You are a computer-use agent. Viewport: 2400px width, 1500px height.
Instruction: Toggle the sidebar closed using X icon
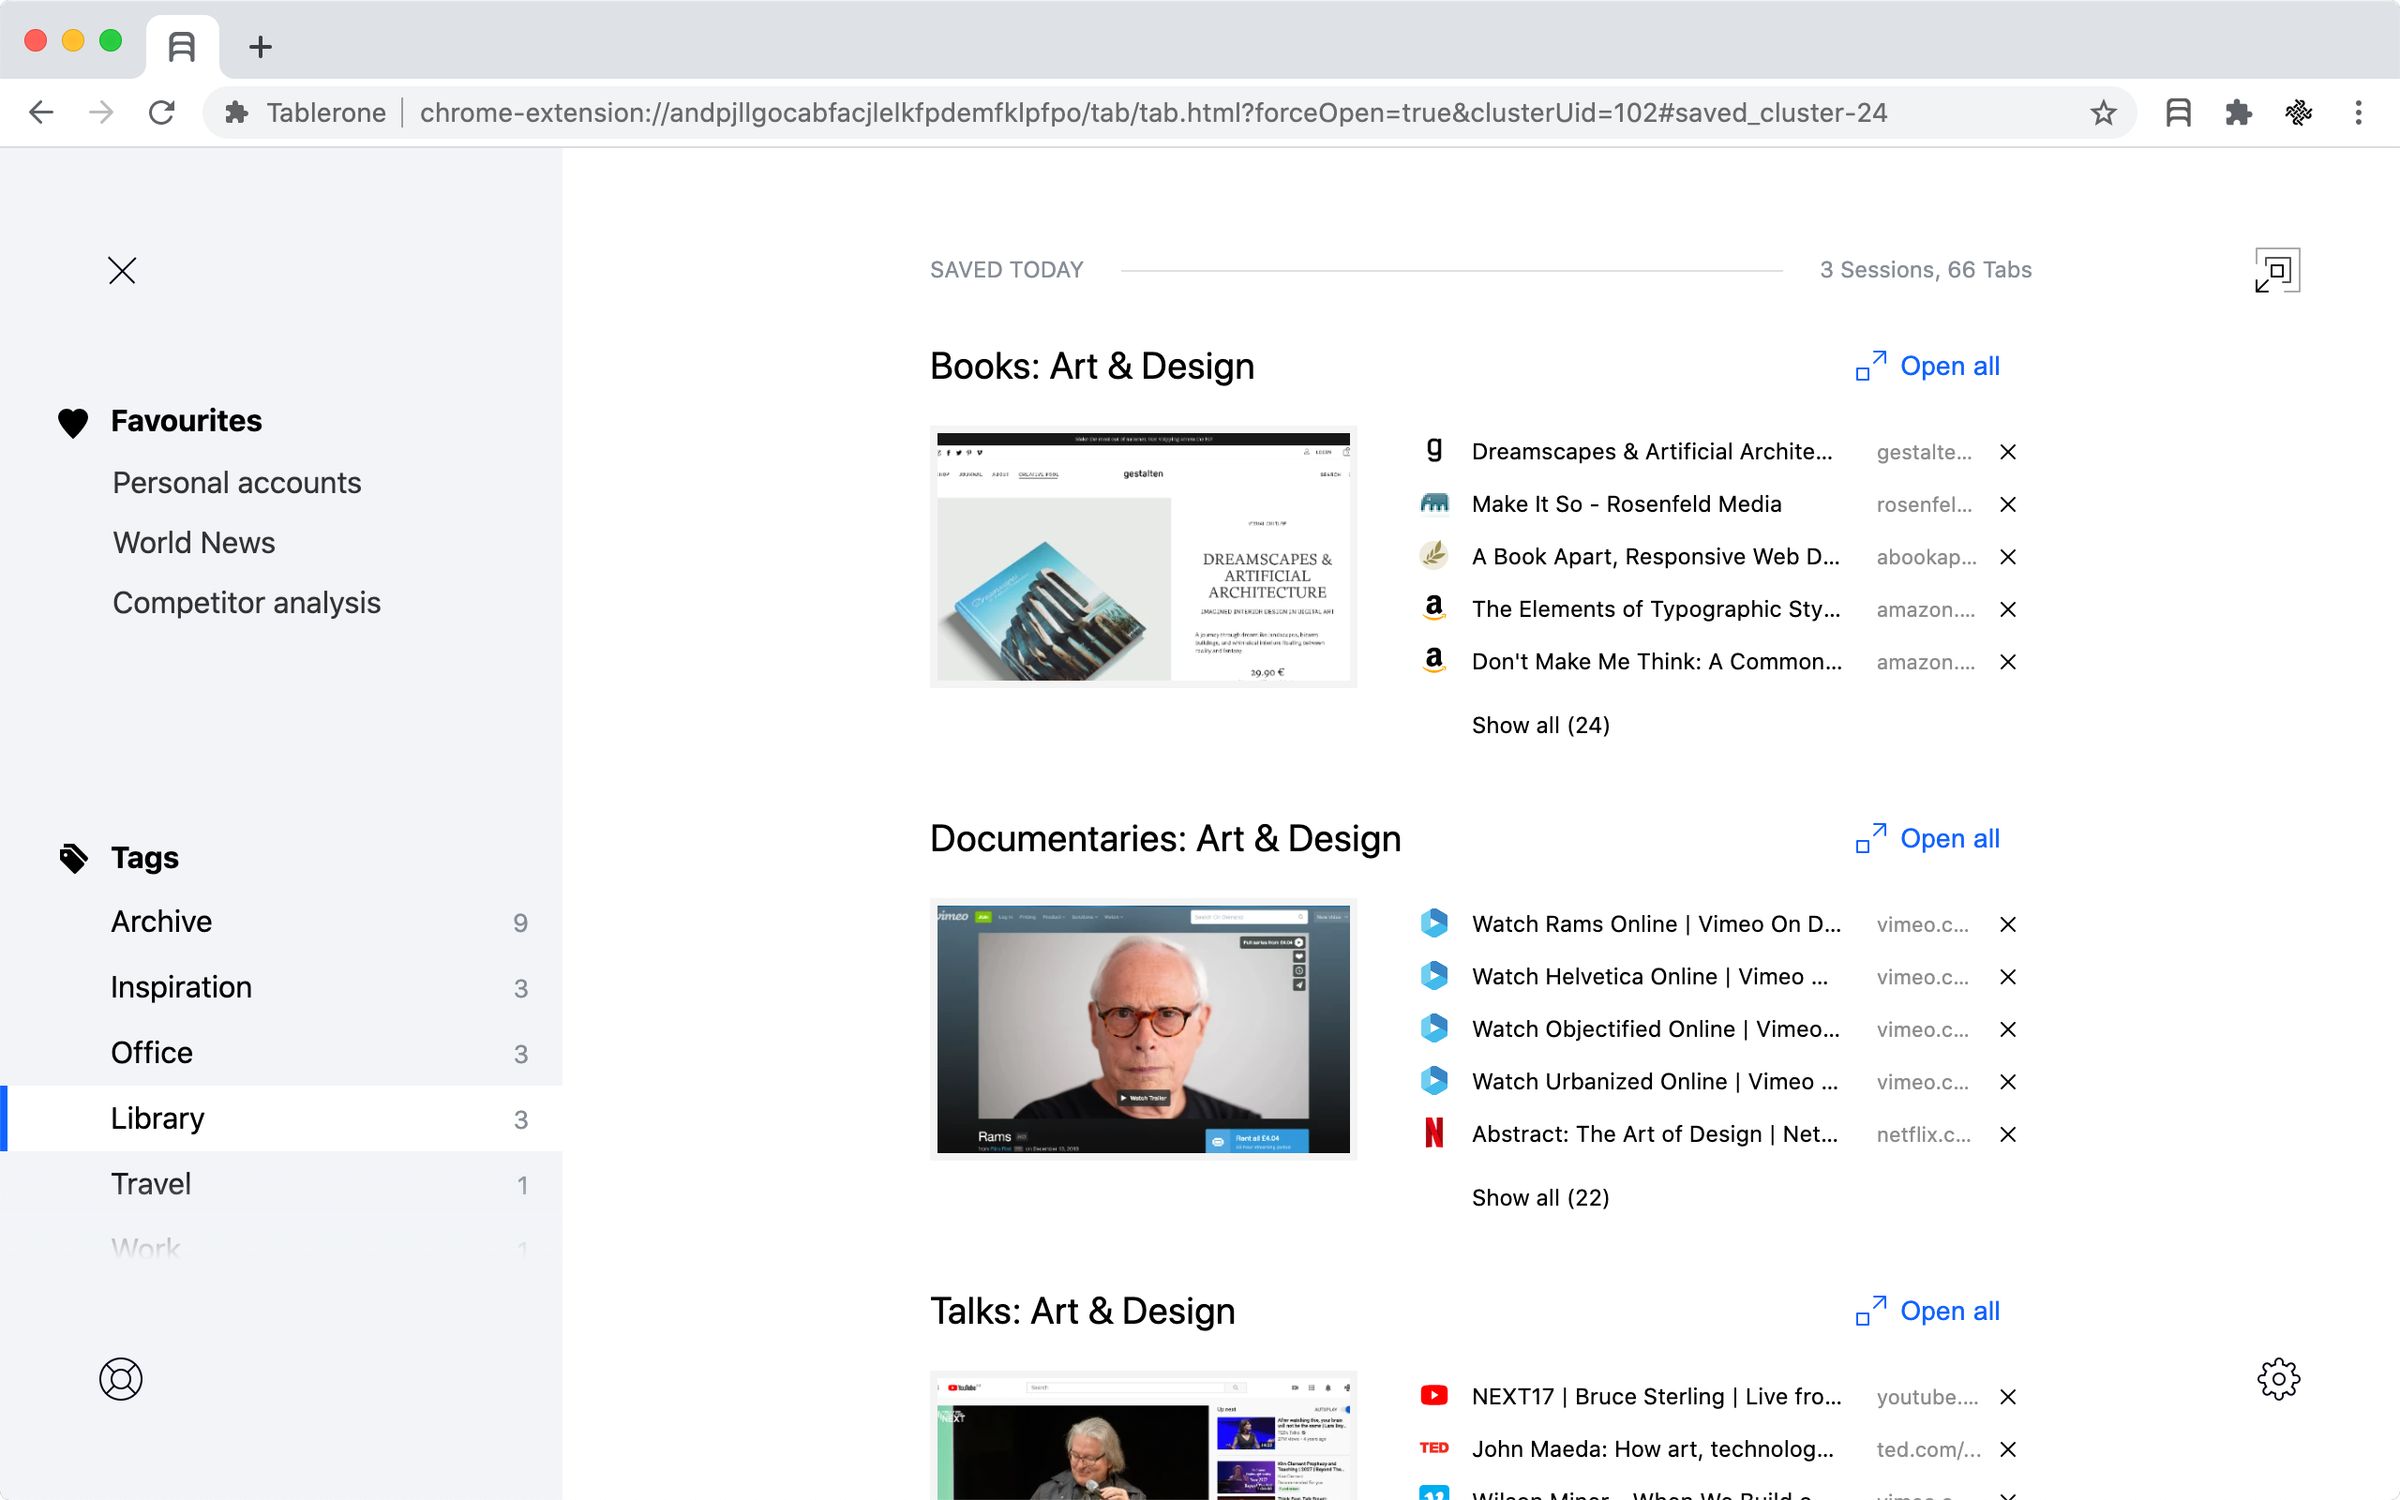tap(121, 270)
